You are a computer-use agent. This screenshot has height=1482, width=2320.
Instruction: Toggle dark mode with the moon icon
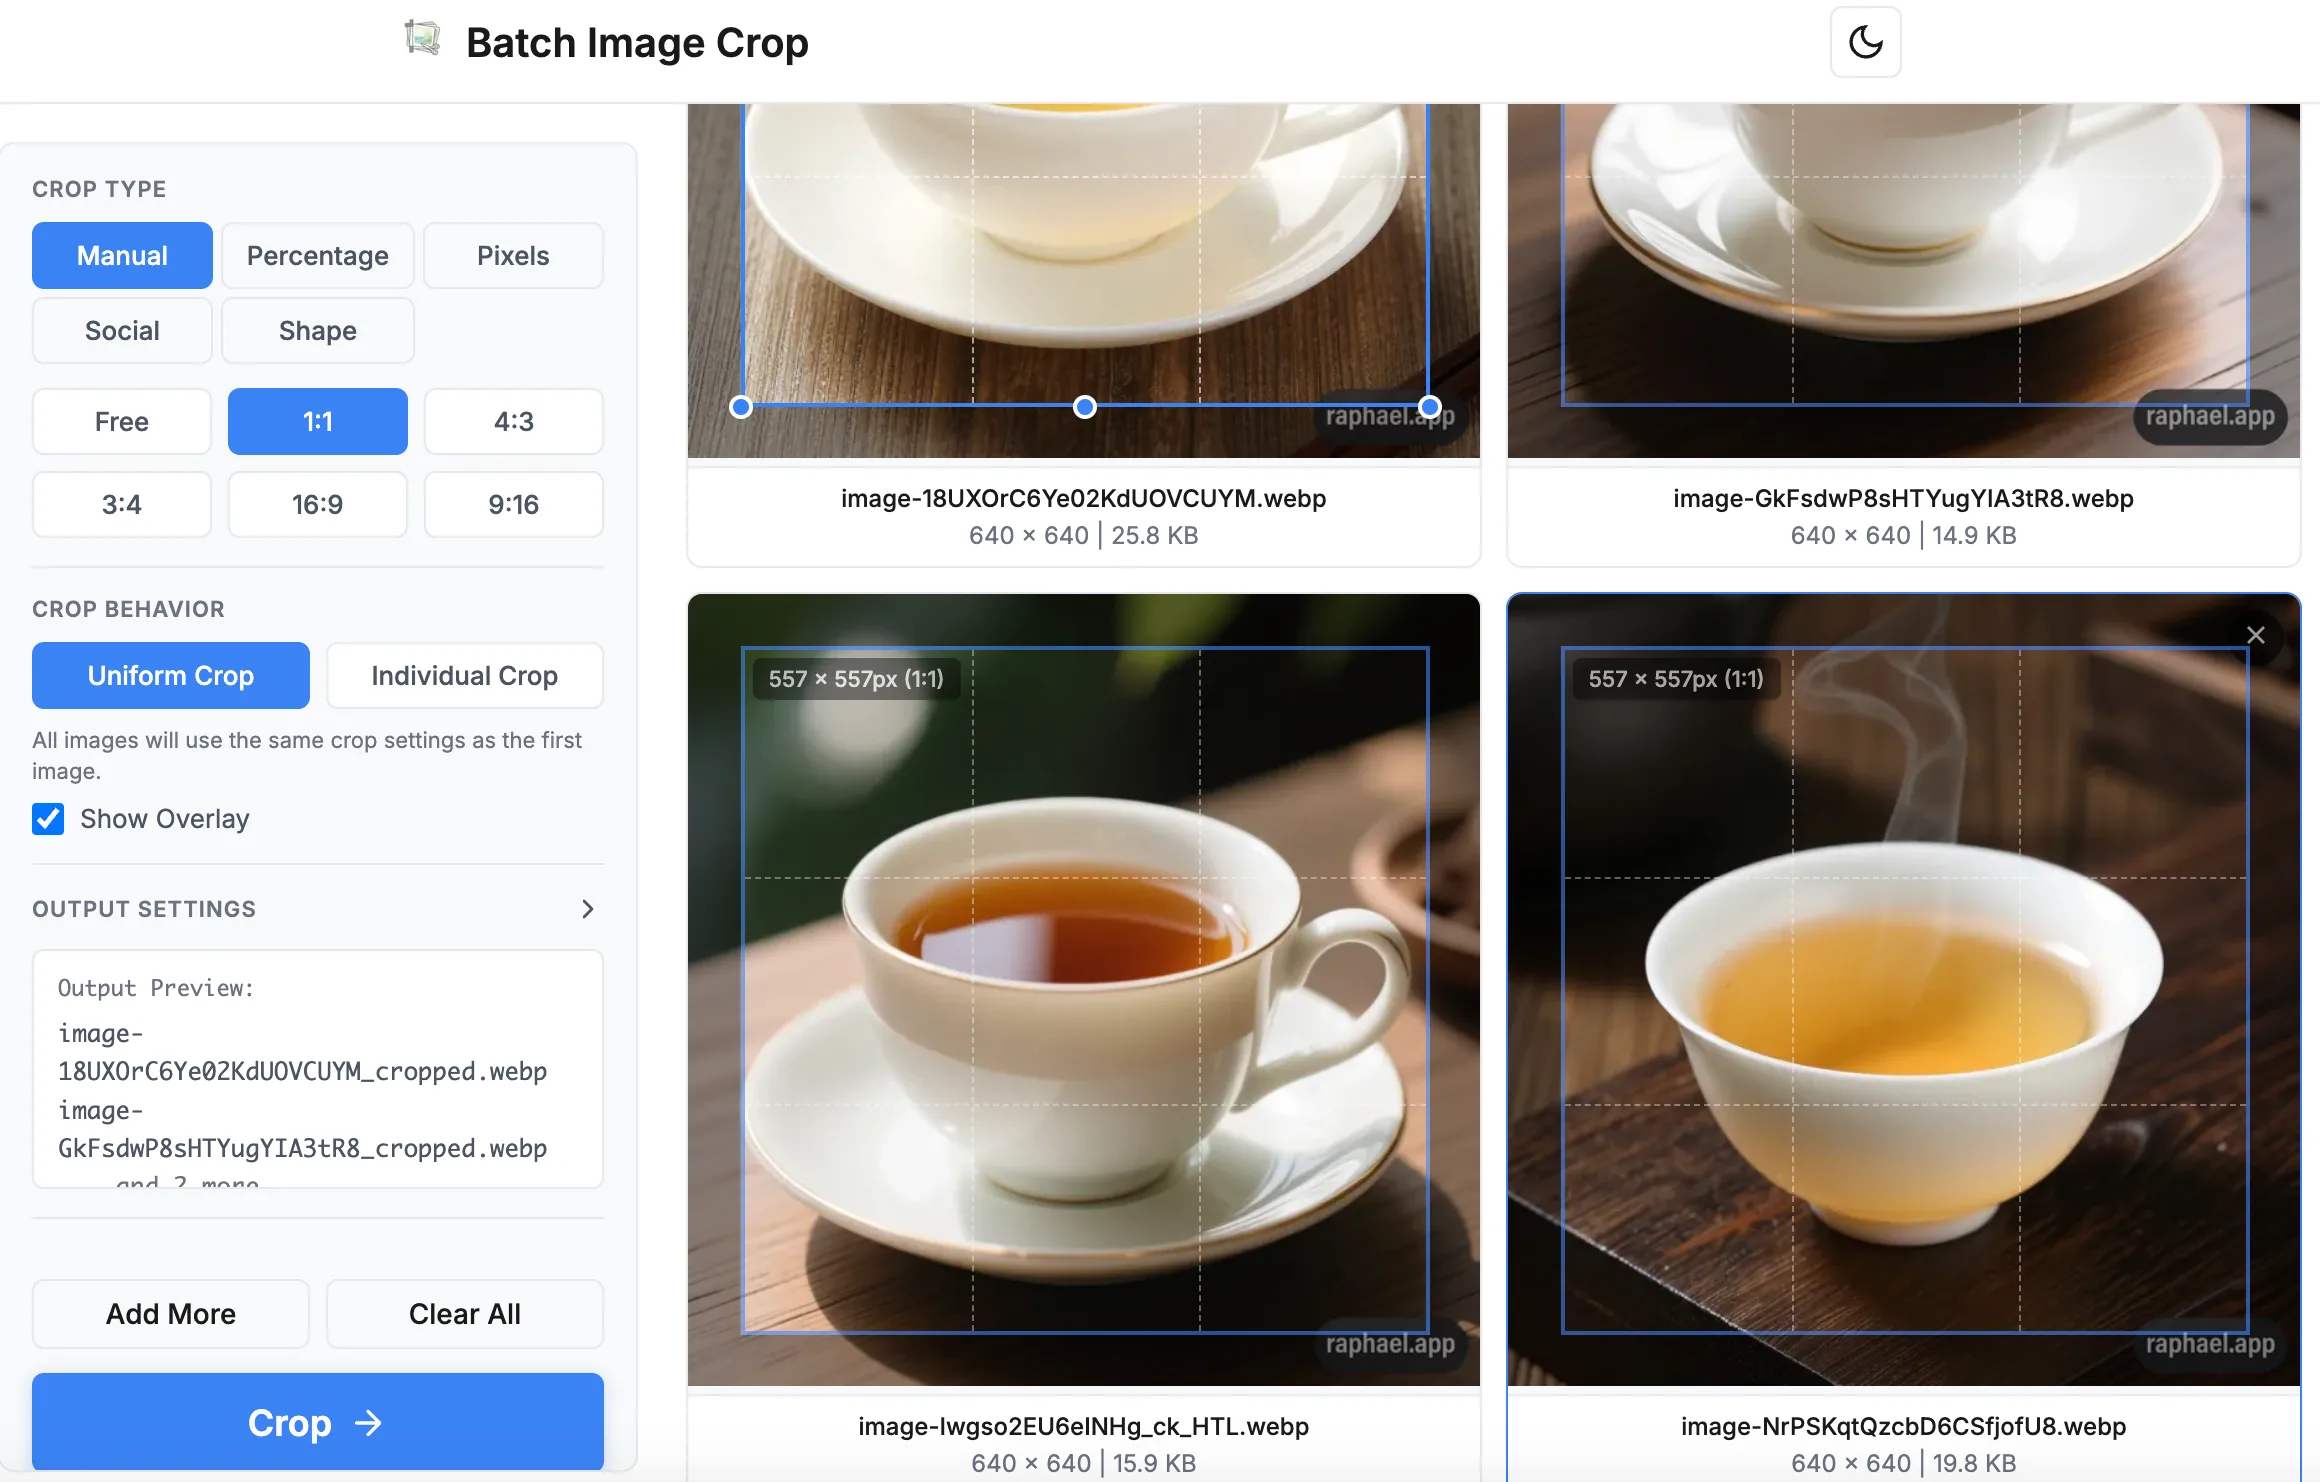tap(1864, 42)
